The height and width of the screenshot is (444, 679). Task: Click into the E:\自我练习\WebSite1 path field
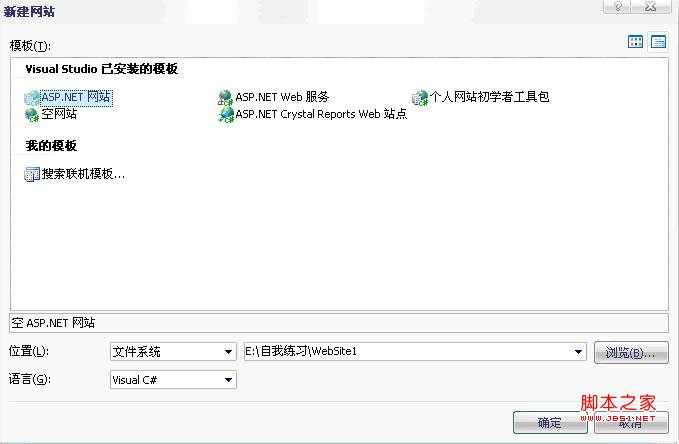407,352
